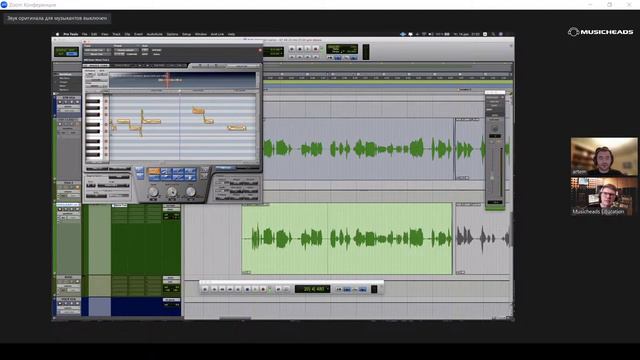Record-enable the selected lower vocal track
Screen dimensions: 640x360
click(60, 209)
